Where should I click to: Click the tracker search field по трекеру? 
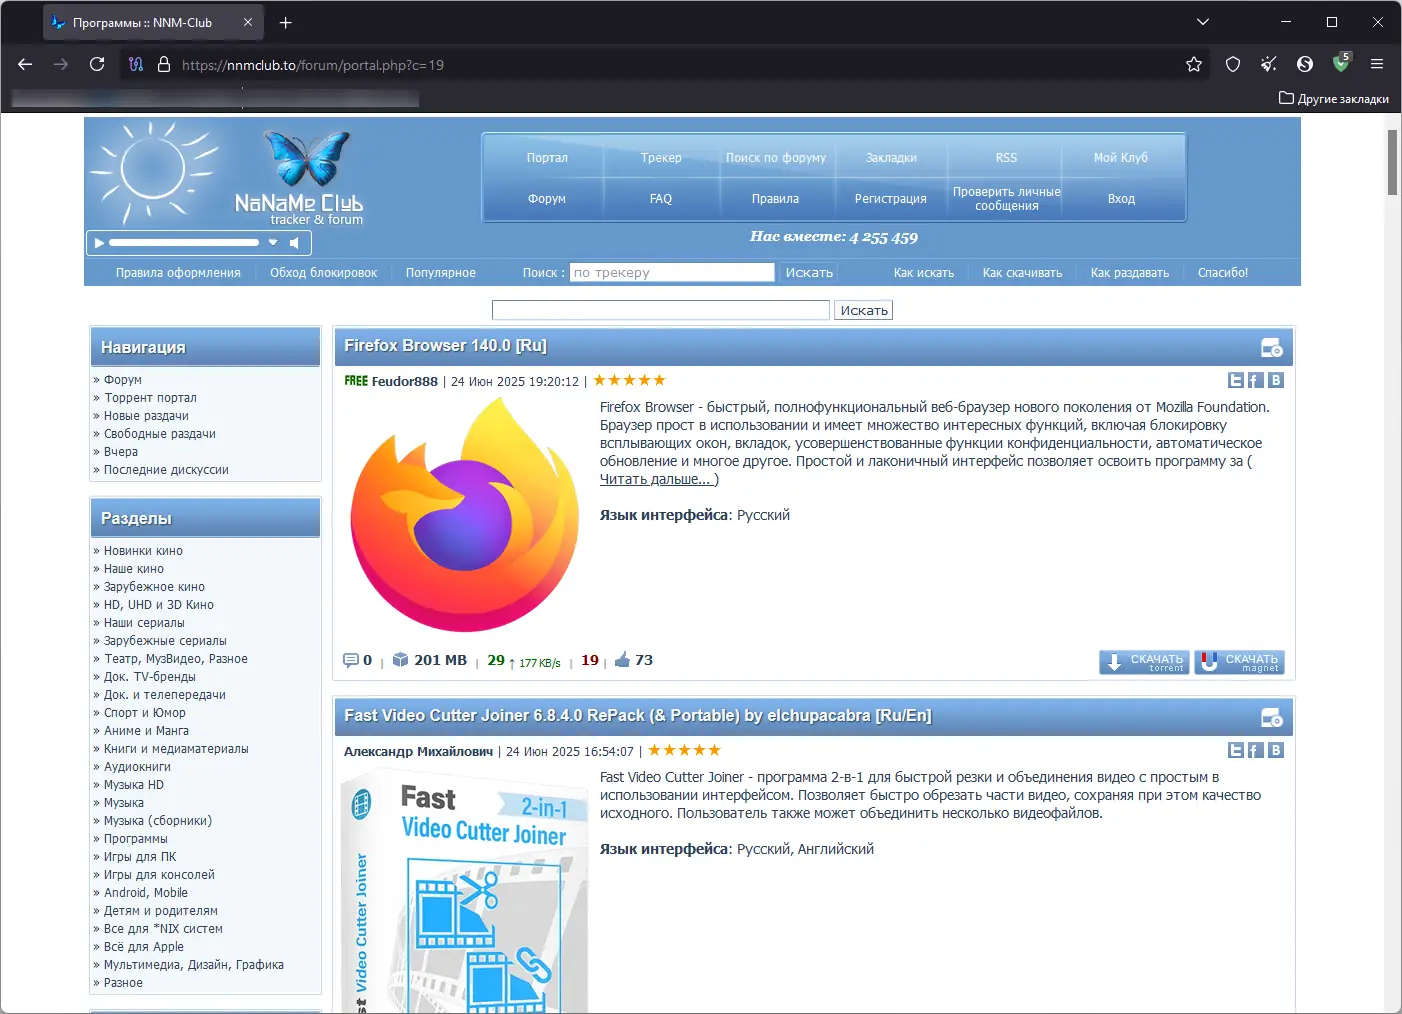click(x=672, y=272)
